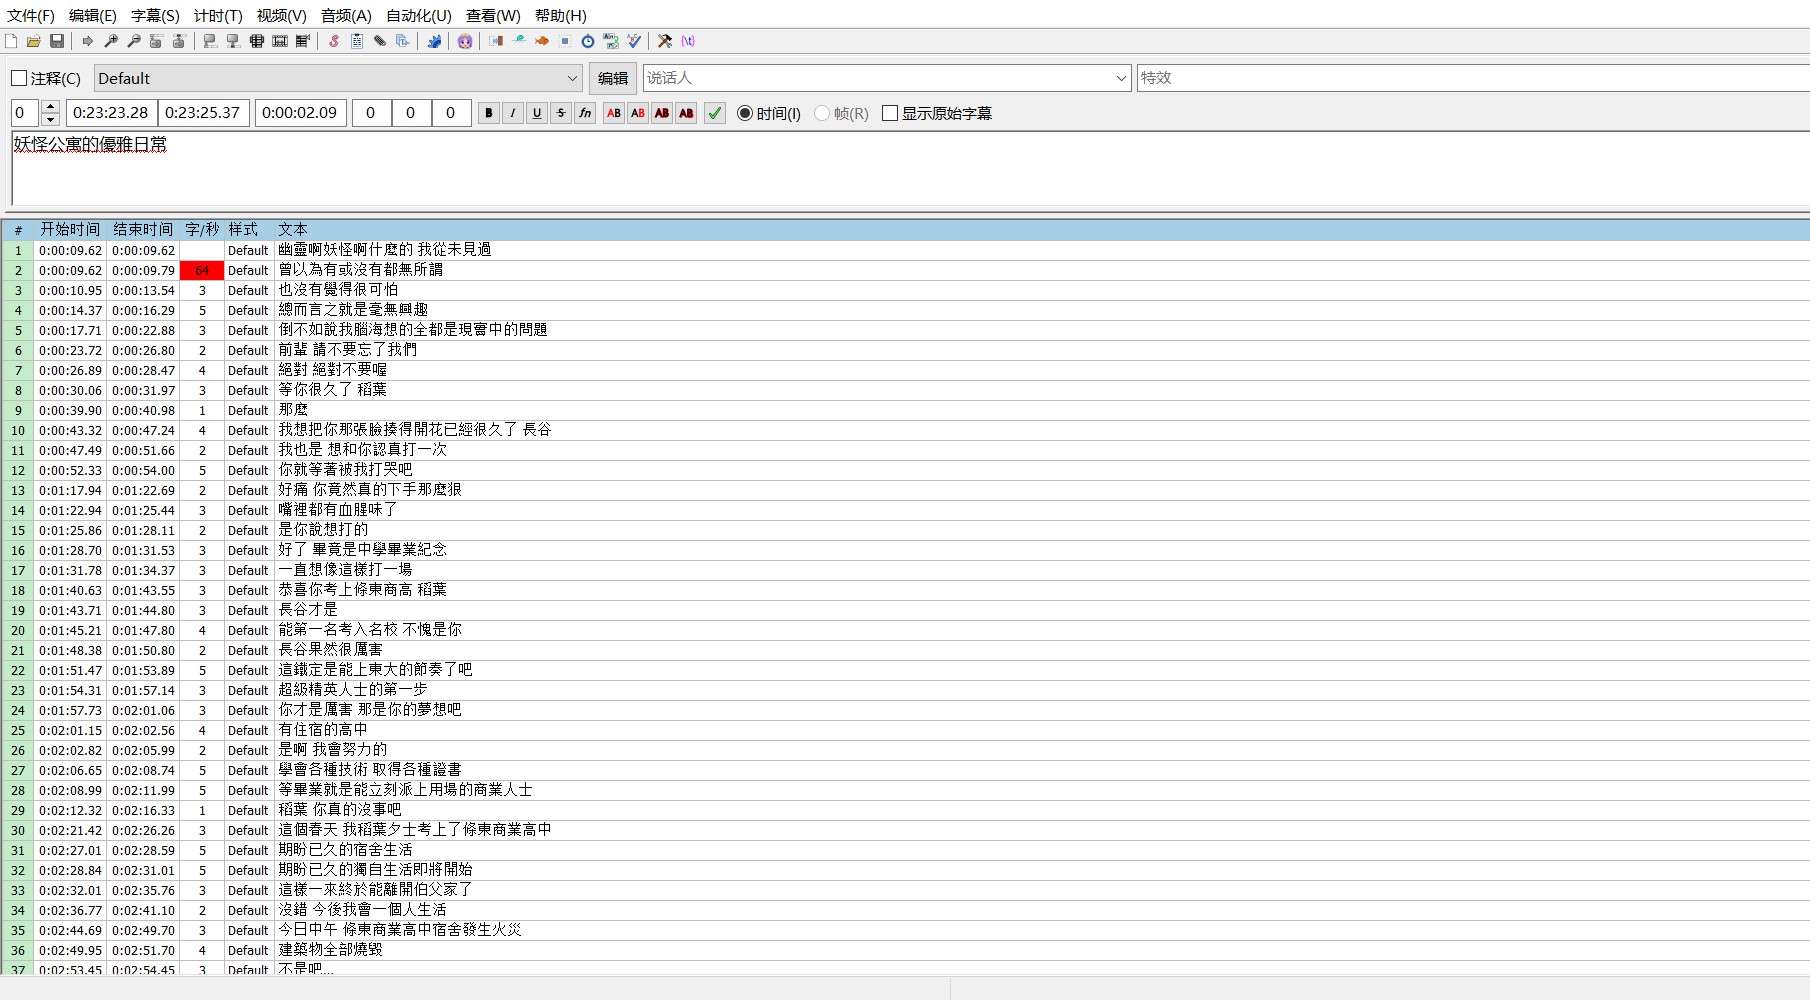Open the Fonts Collector

pos(403,41)
